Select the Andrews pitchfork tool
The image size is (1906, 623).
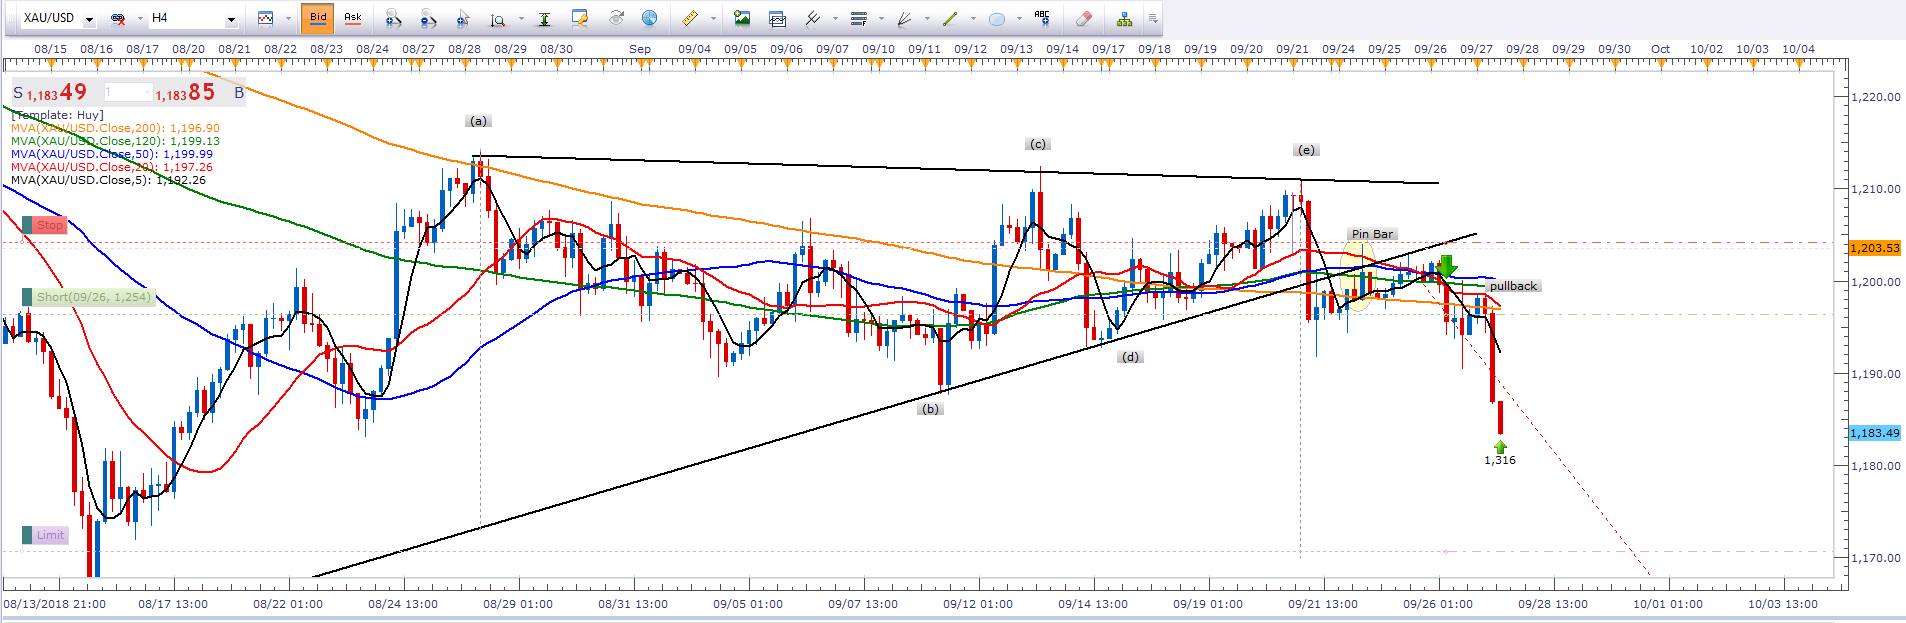pyautogui.click(x=904, y=18)
